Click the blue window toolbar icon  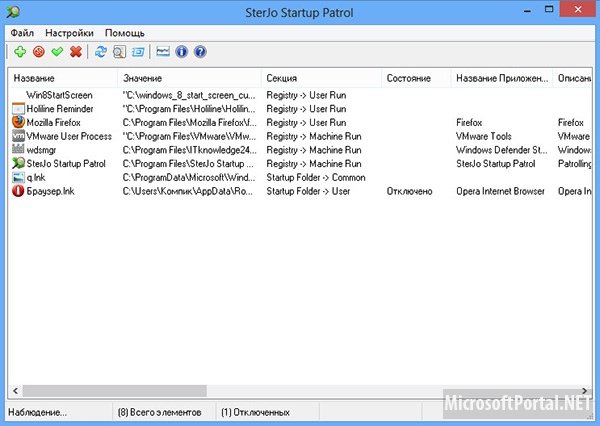pyautogui.click(x=138, y=52)
